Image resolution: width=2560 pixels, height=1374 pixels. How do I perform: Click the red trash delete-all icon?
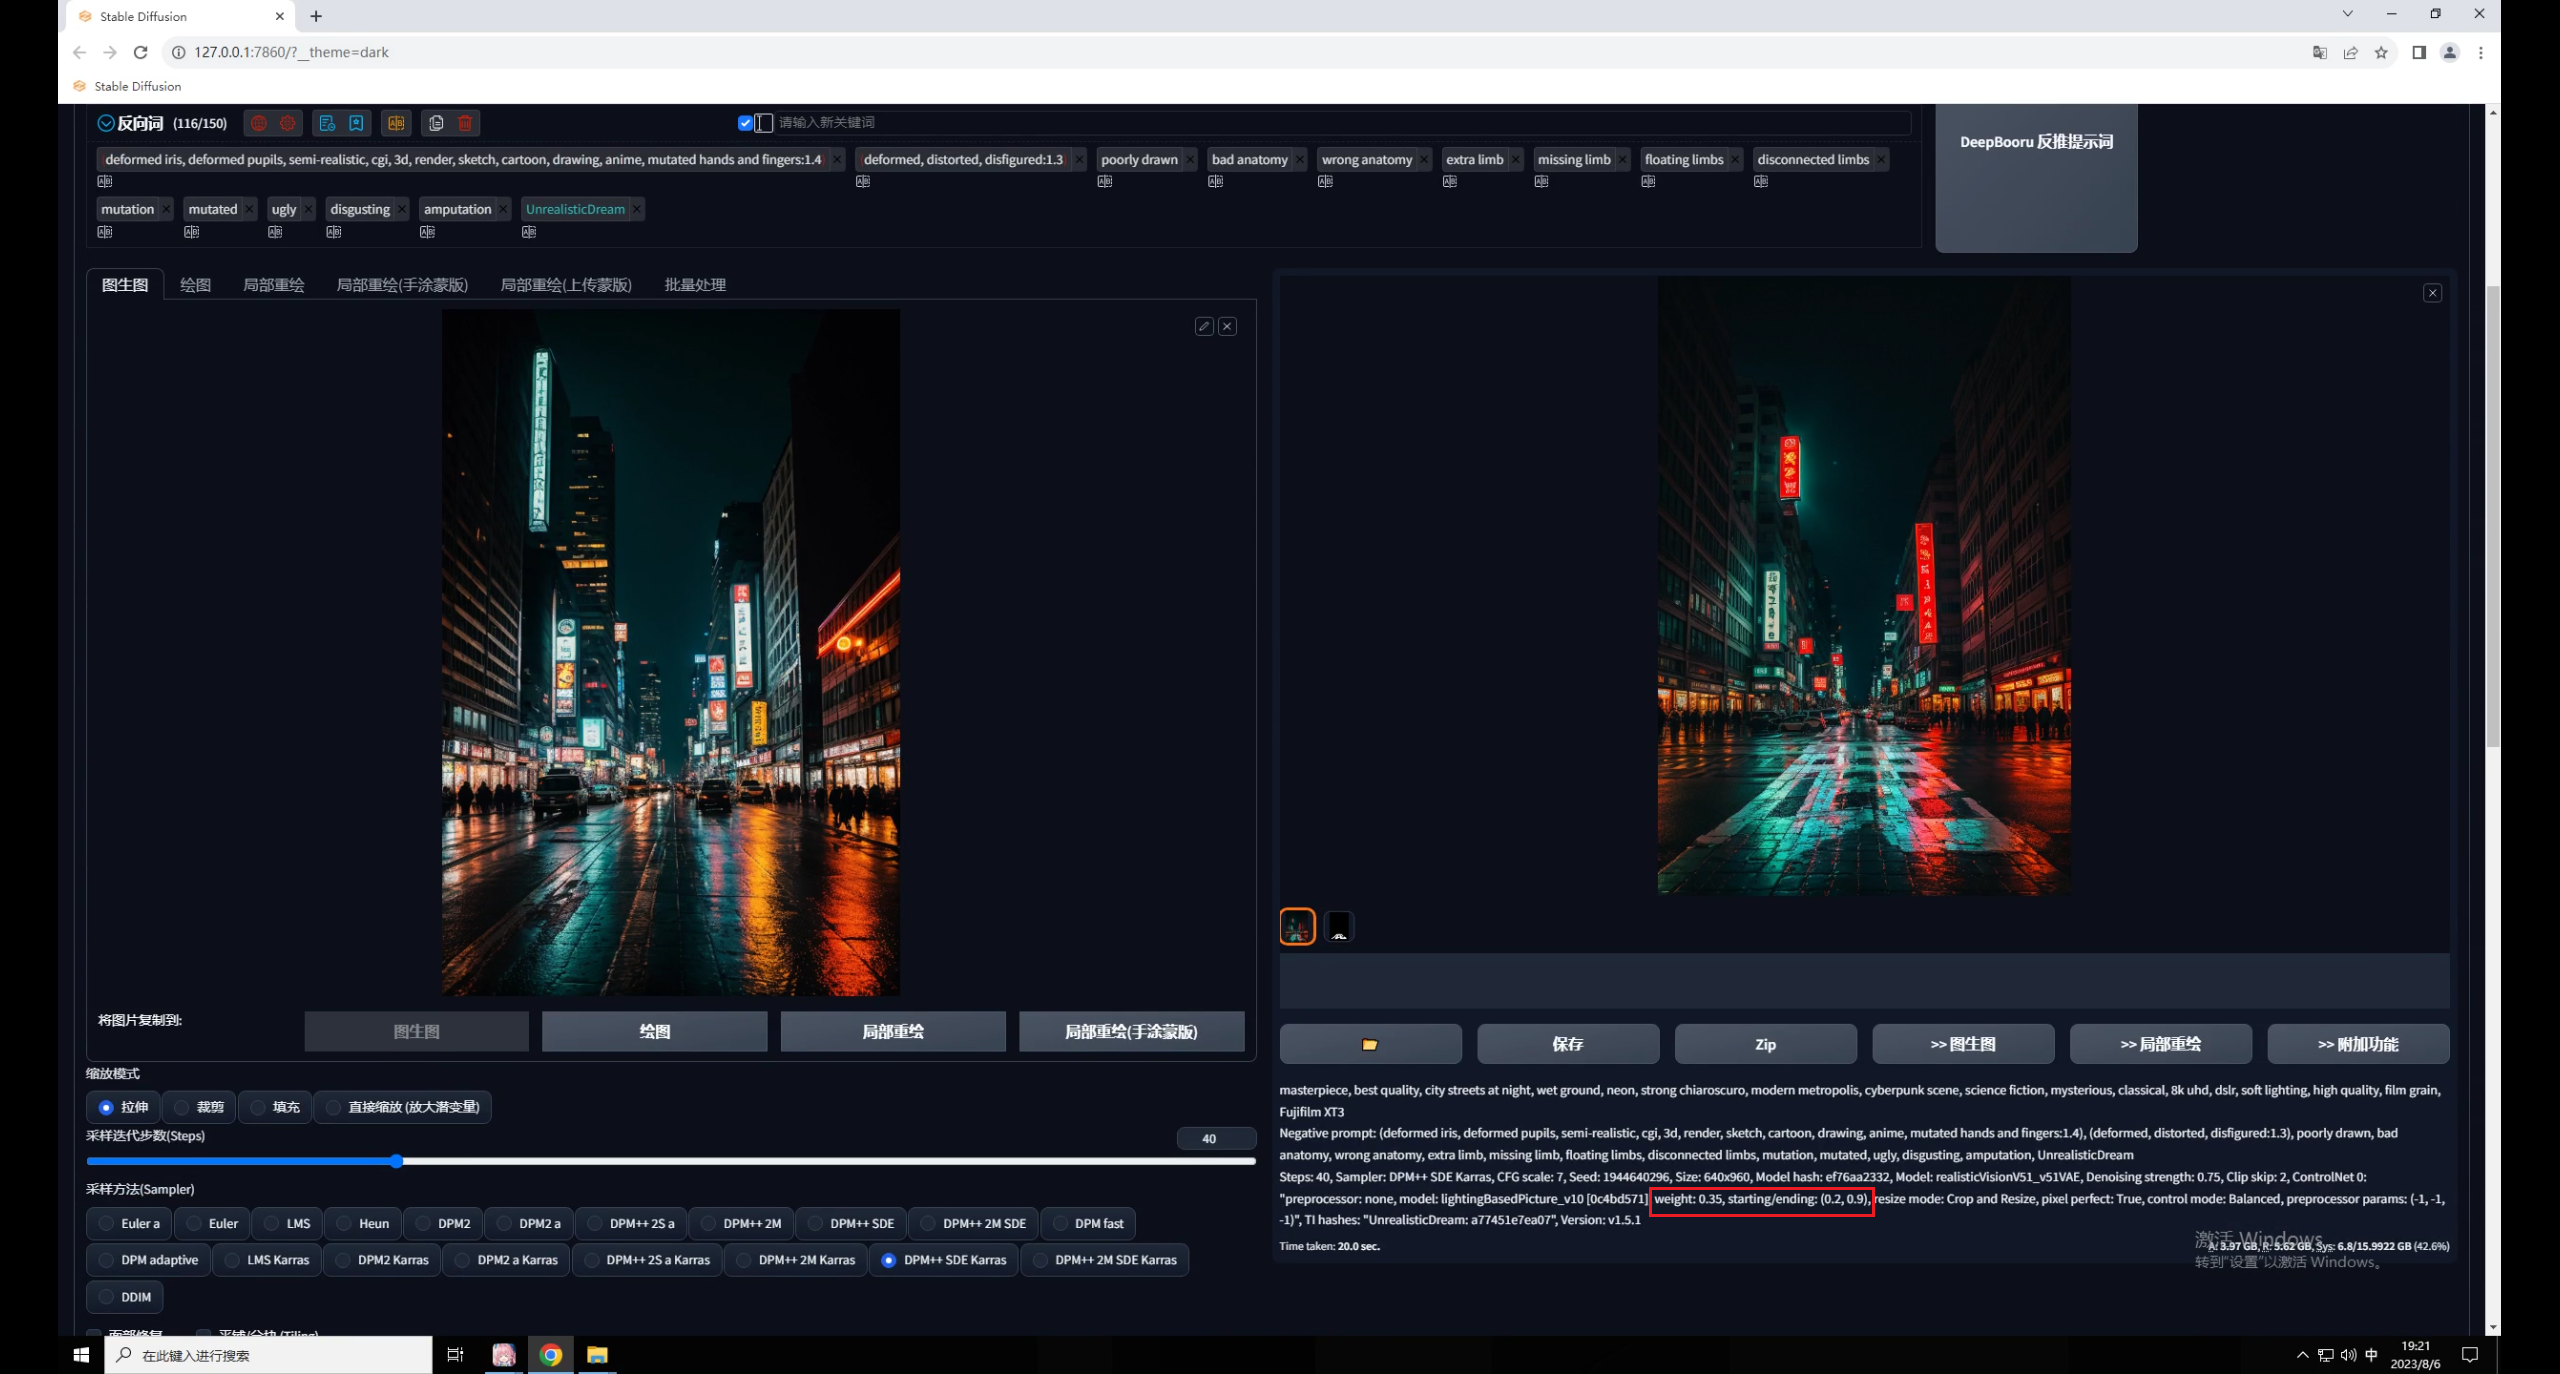[465, 123]
